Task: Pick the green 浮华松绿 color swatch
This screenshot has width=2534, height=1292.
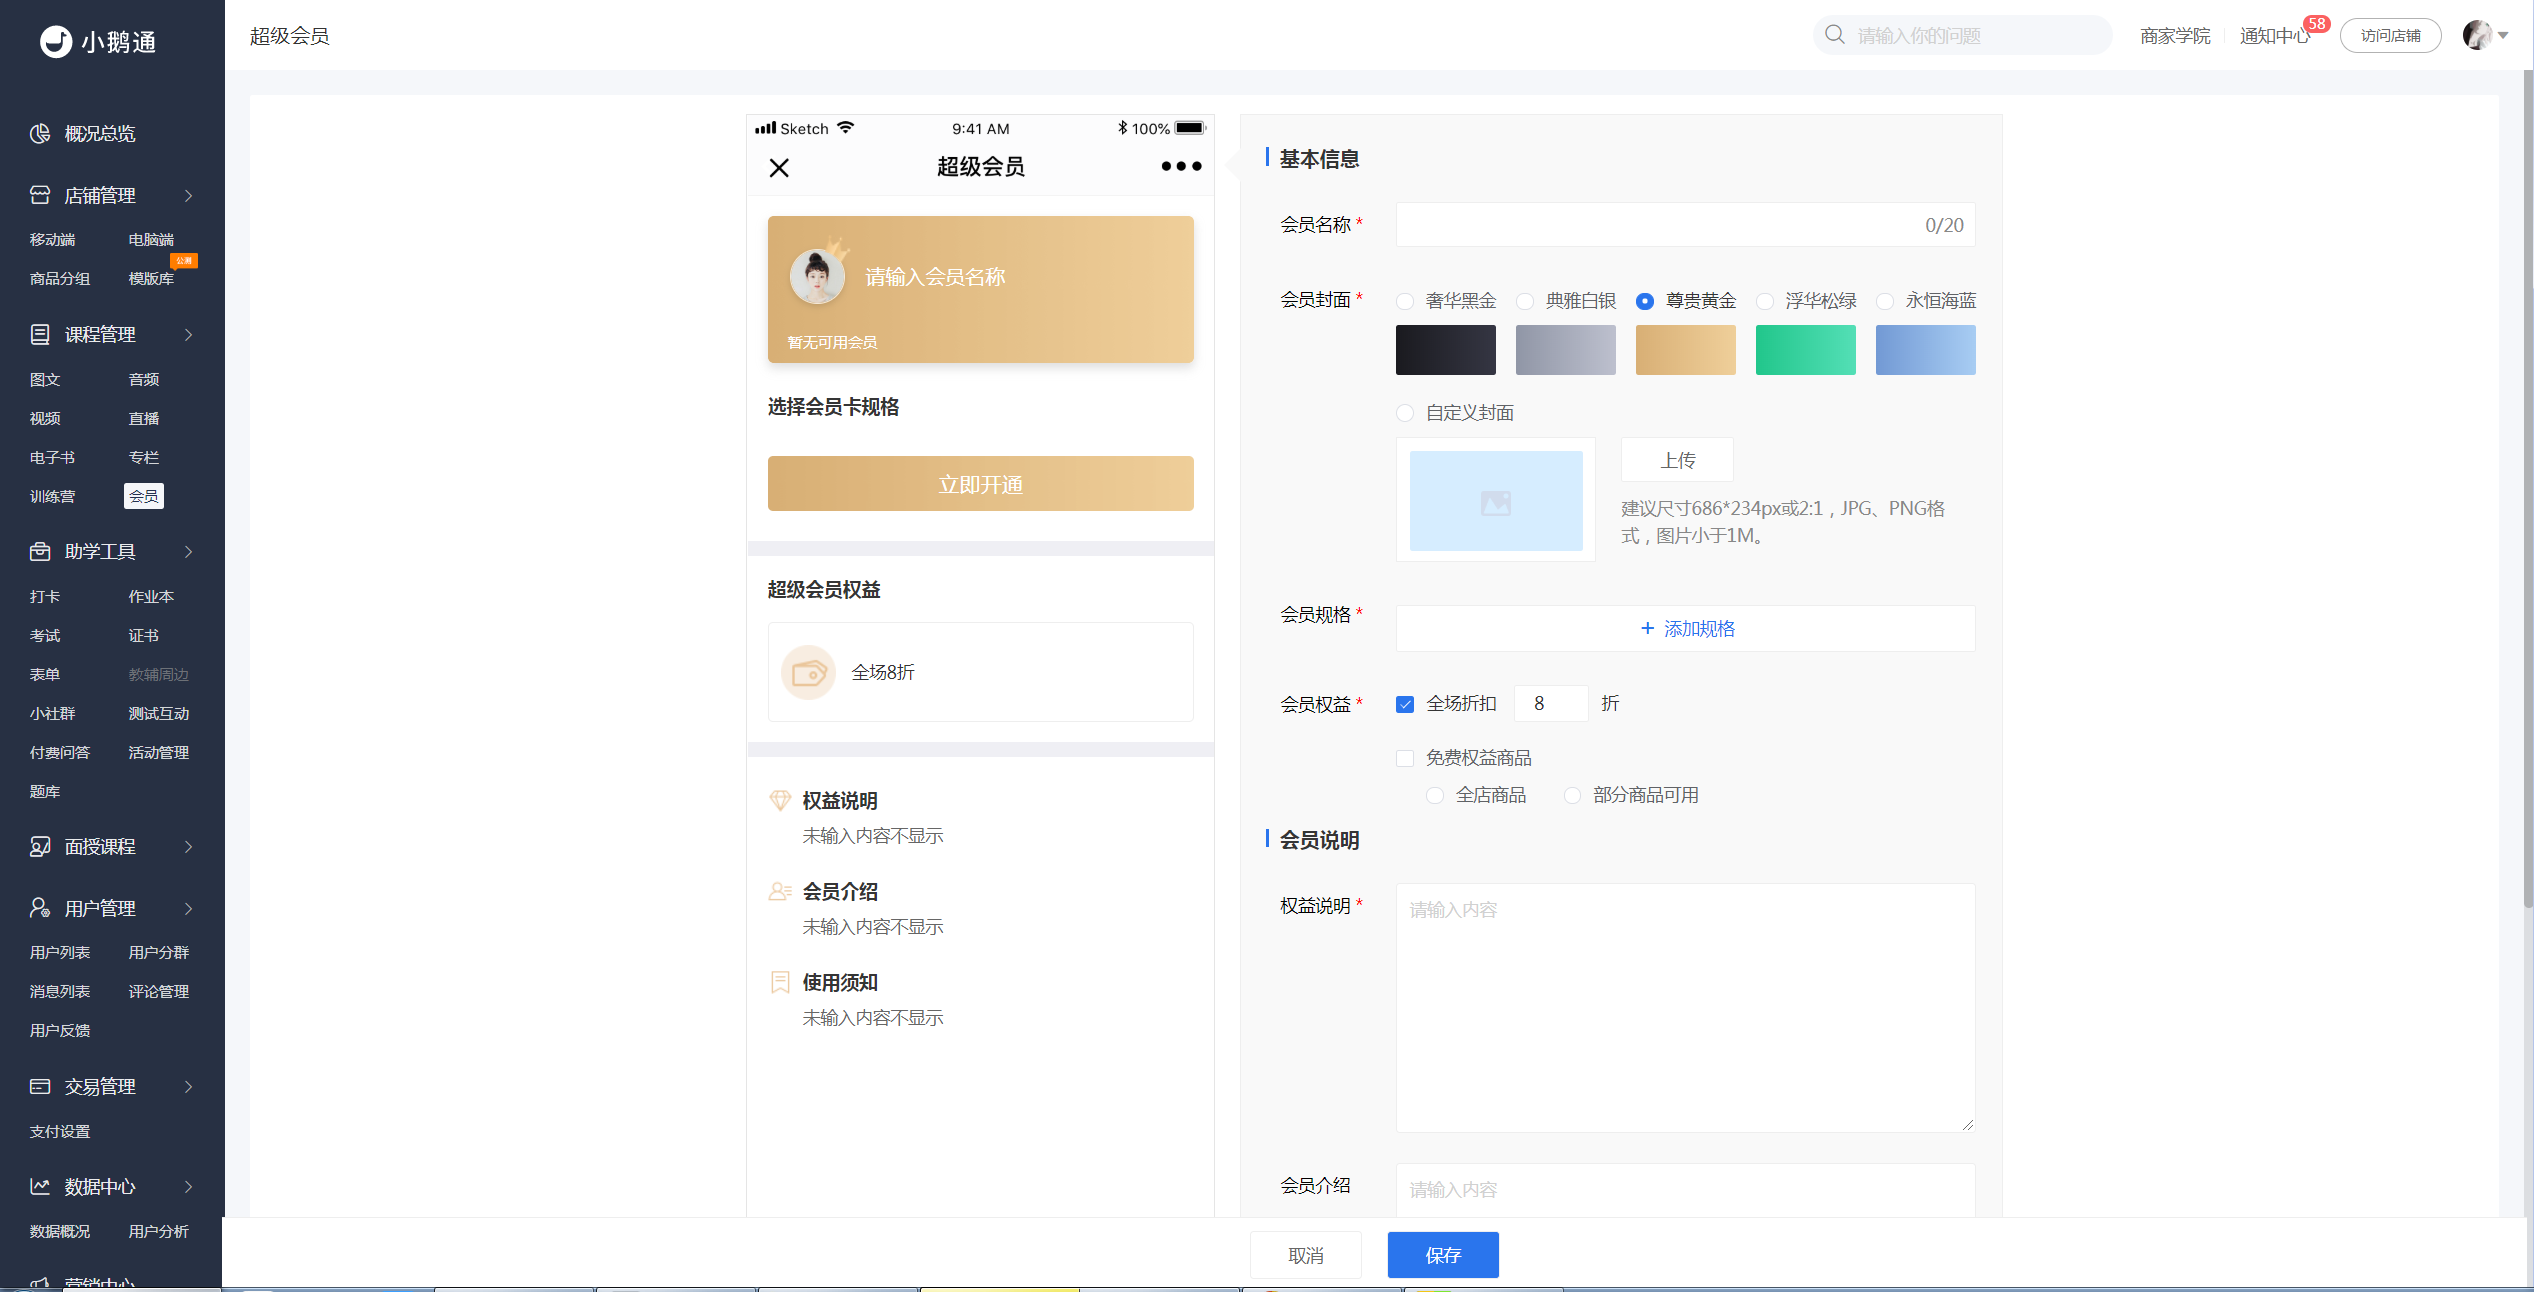Action: pos(1805,350)
